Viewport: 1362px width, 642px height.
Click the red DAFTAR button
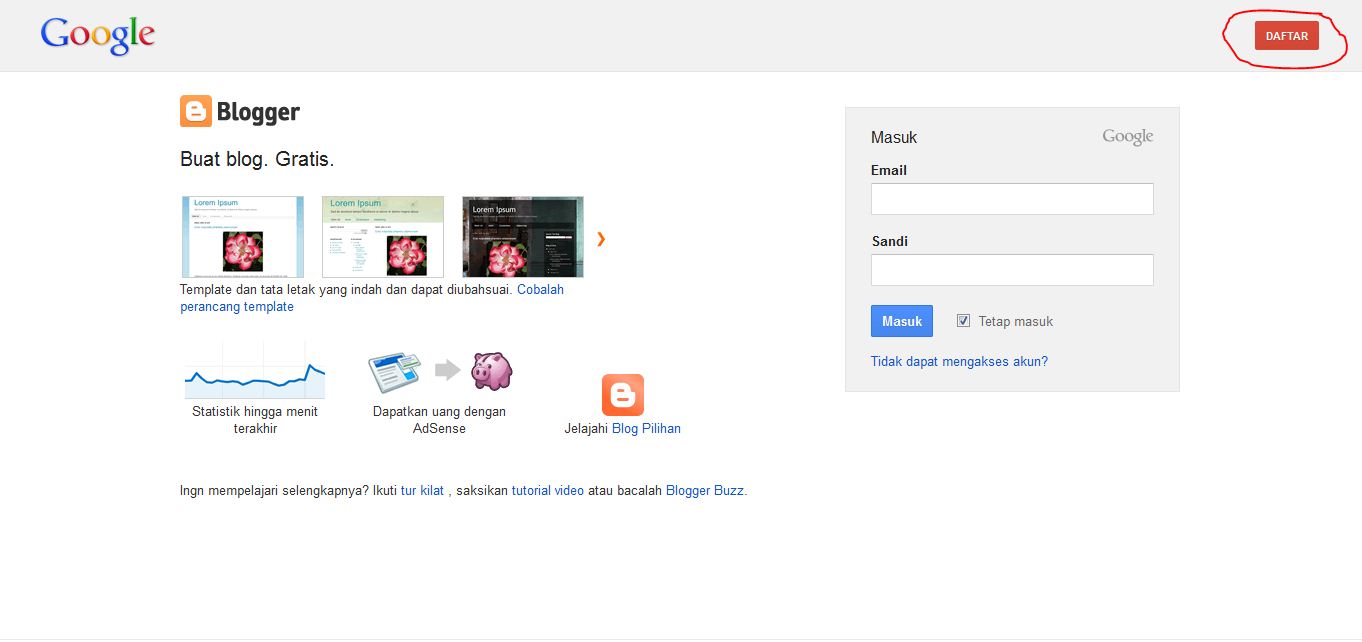[x=1287, y=36]
